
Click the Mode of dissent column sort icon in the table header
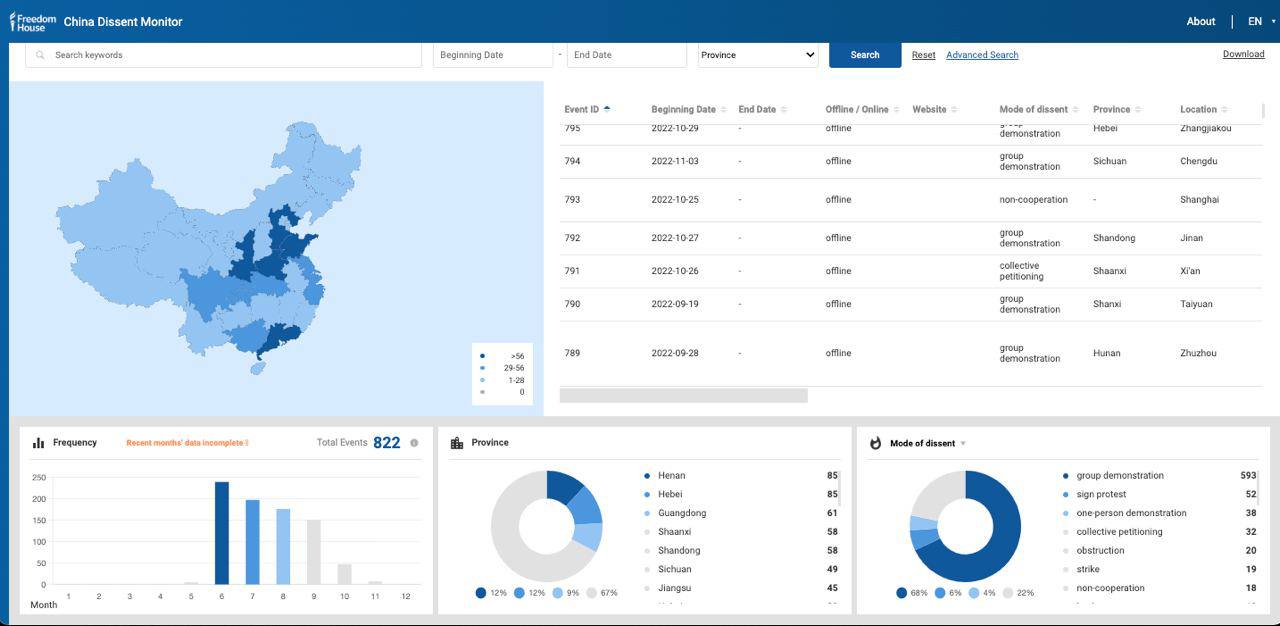[x=1076, y=110]
